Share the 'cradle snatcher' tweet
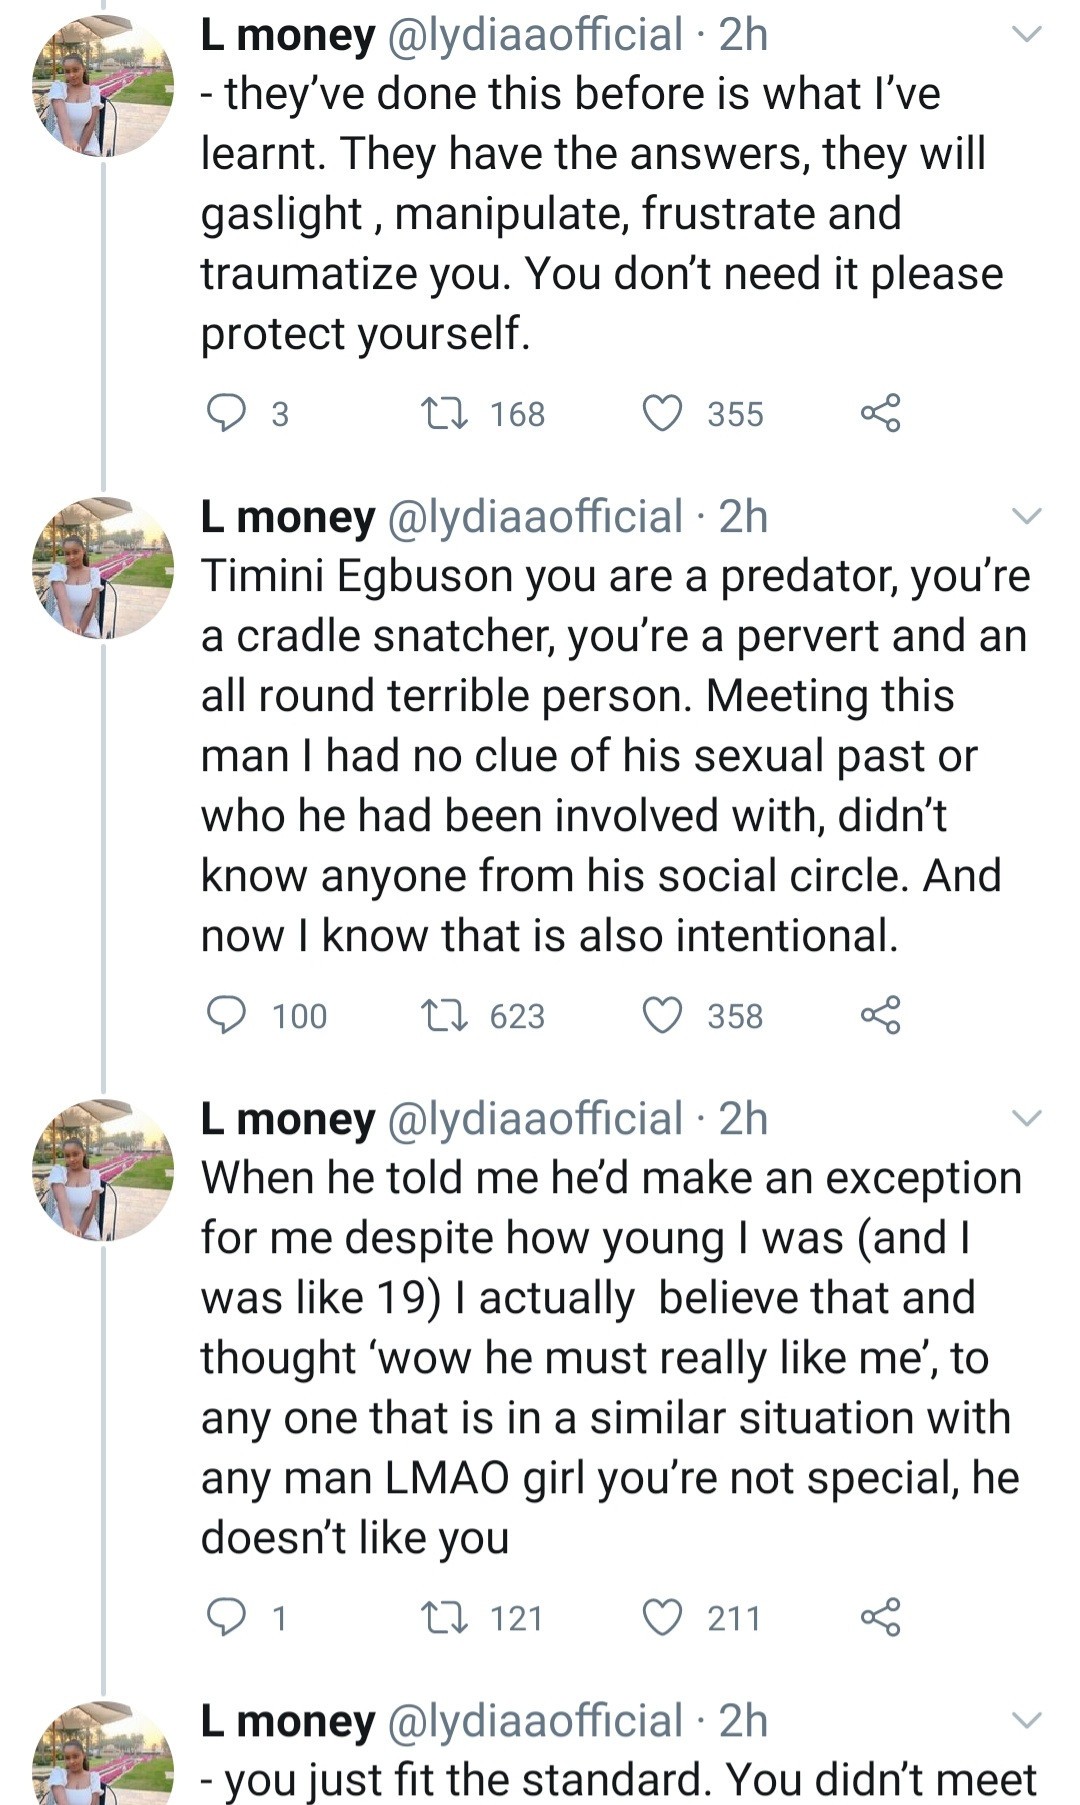Image resolution: width=1080 pixels, height=1805 pixels. pos(880,1015)
